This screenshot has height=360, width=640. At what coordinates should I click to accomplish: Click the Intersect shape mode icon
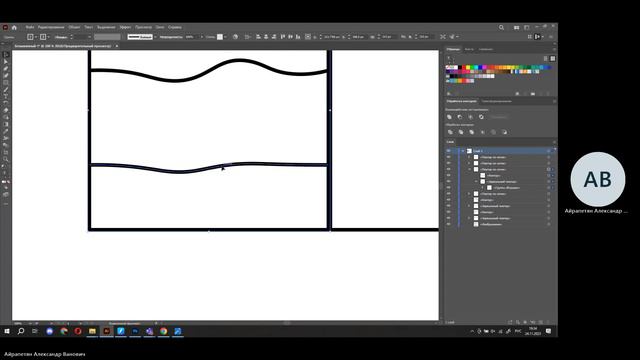click(471, 117)
